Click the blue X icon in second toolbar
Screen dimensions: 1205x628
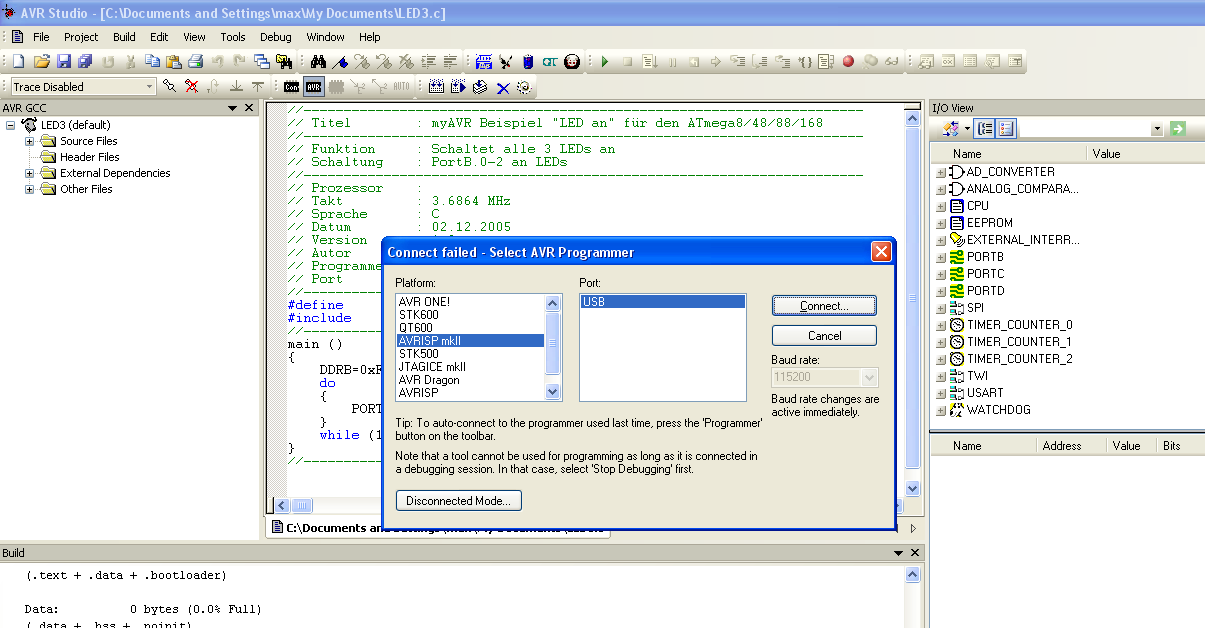tap(504, 87)
